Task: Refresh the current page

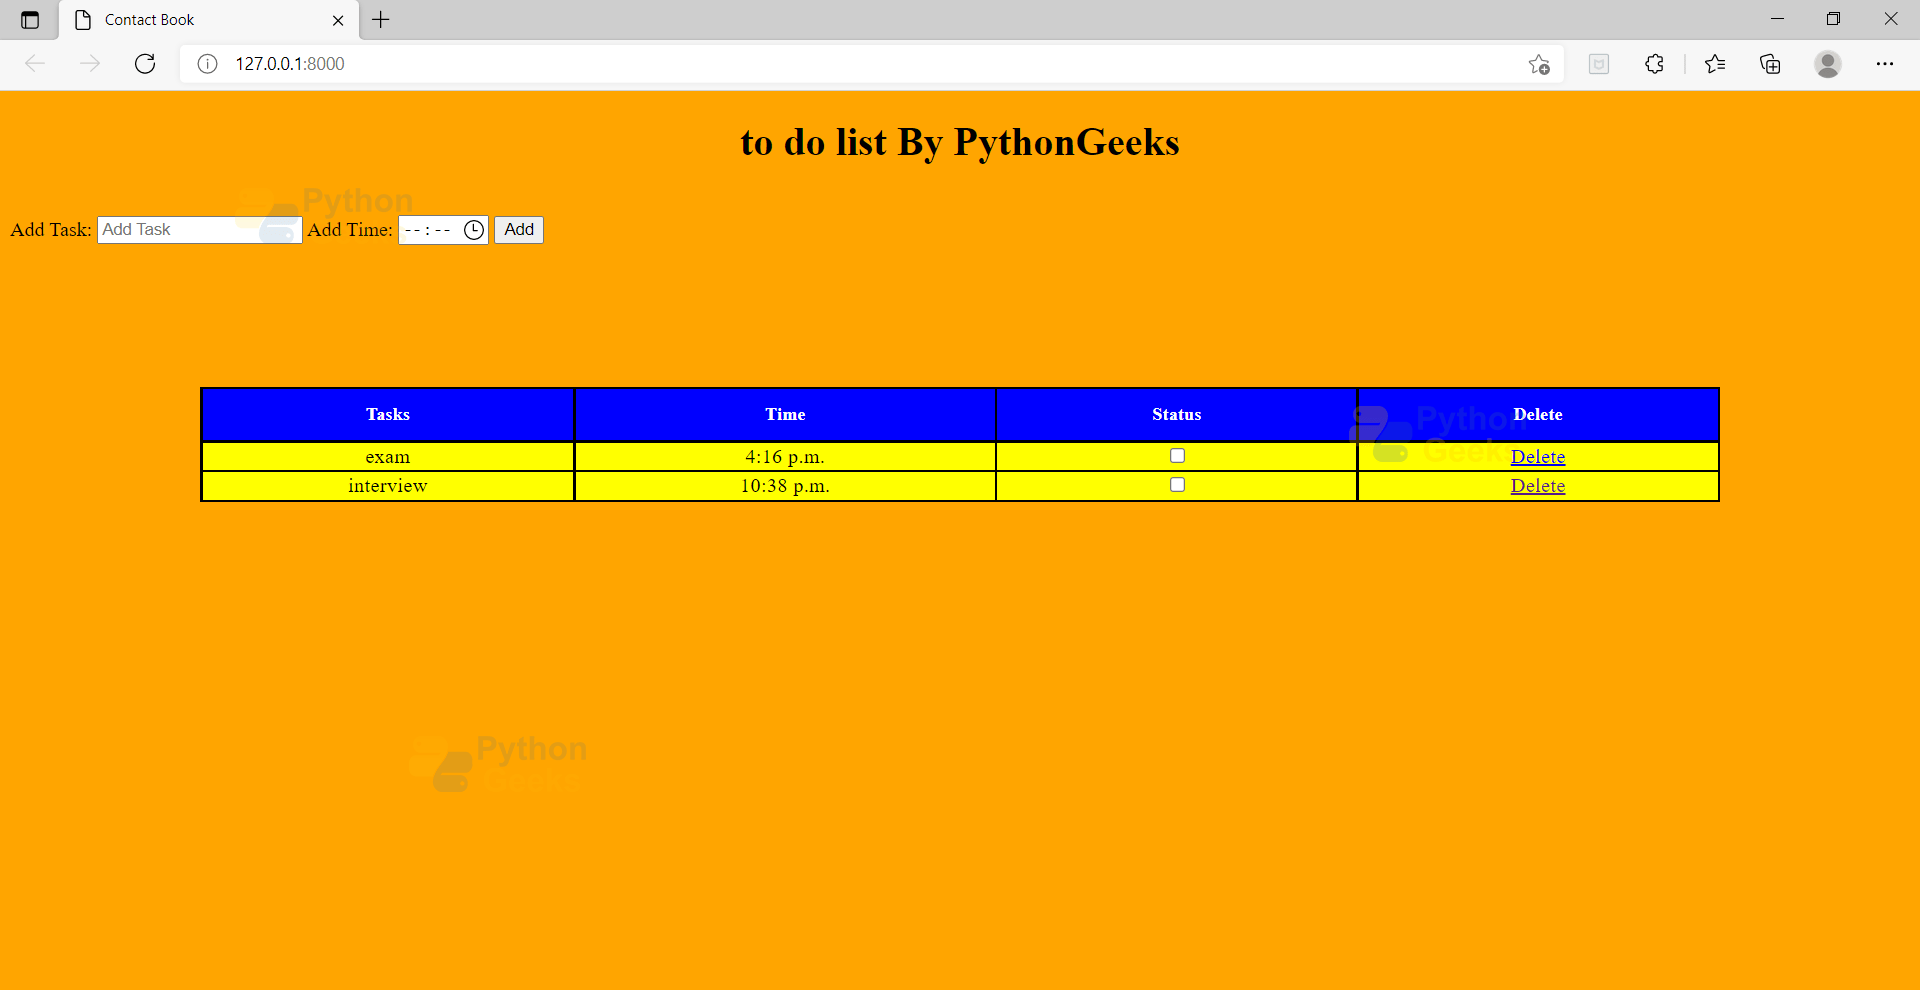Action: [x=145, y=63]
